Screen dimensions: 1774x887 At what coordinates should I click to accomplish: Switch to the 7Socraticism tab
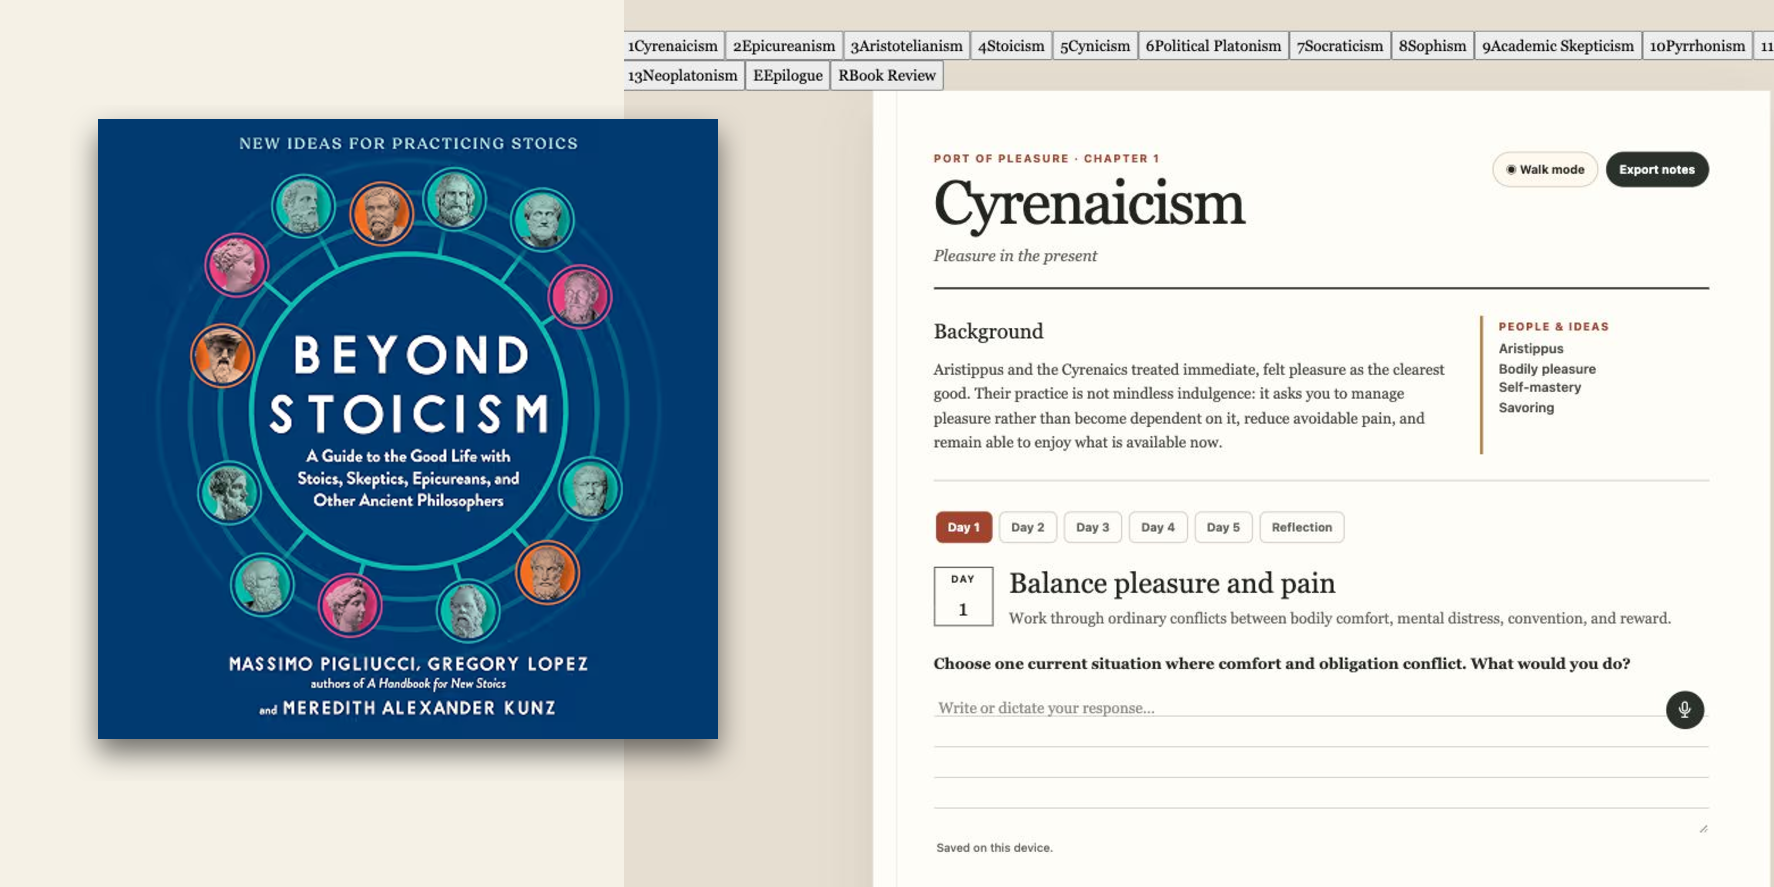pyautogui.click(x=1340, y=46)
